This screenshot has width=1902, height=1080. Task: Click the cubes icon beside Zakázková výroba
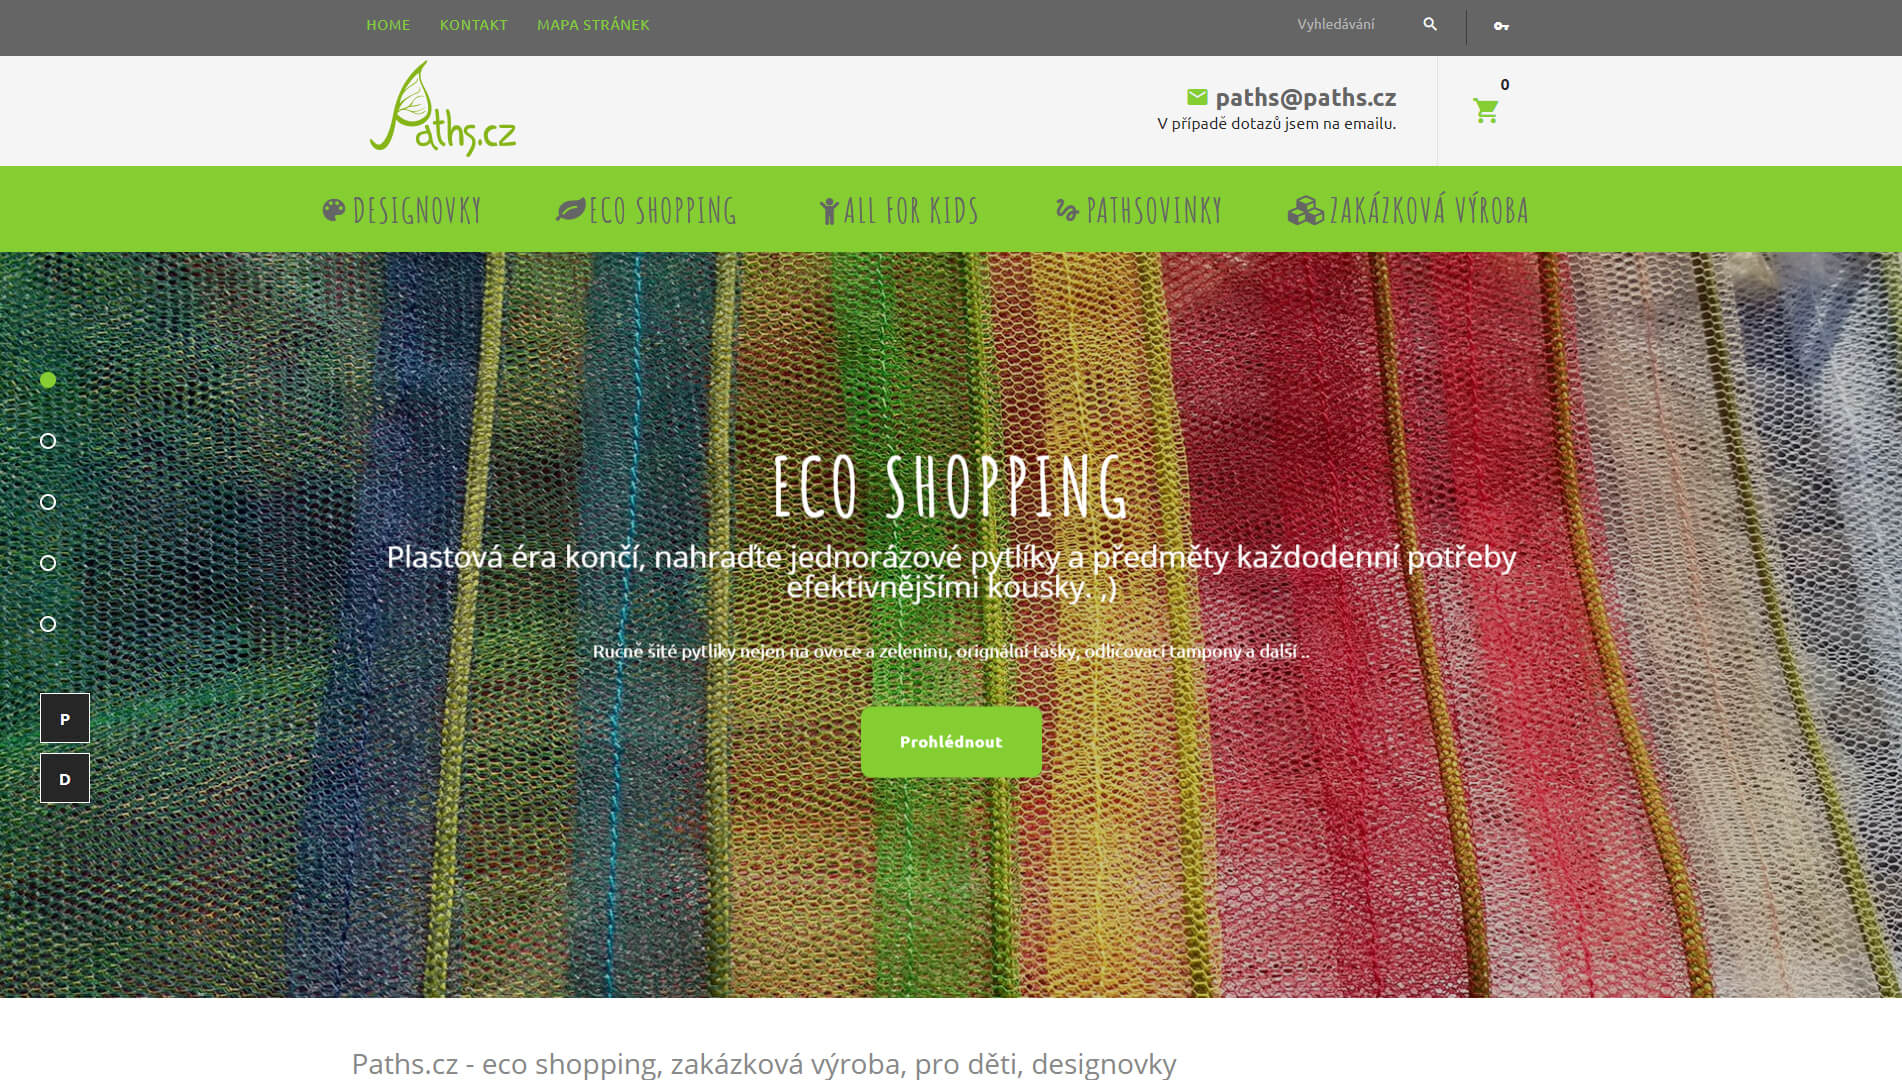click(1305, 210)
